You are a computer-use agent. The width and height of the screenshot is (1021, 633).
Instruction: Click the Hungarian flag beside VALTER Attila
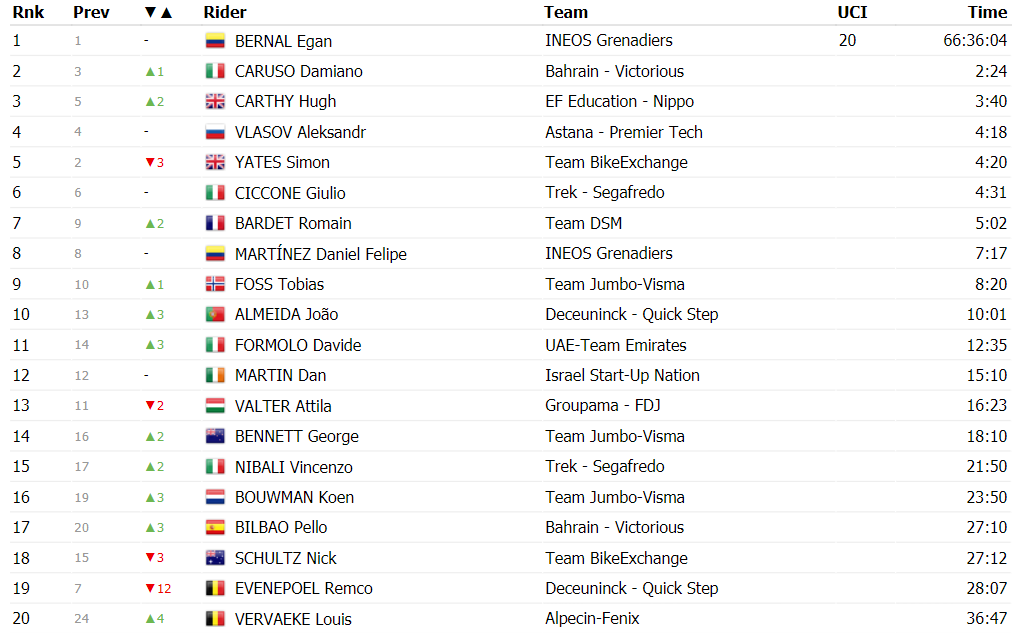(215, 406)
